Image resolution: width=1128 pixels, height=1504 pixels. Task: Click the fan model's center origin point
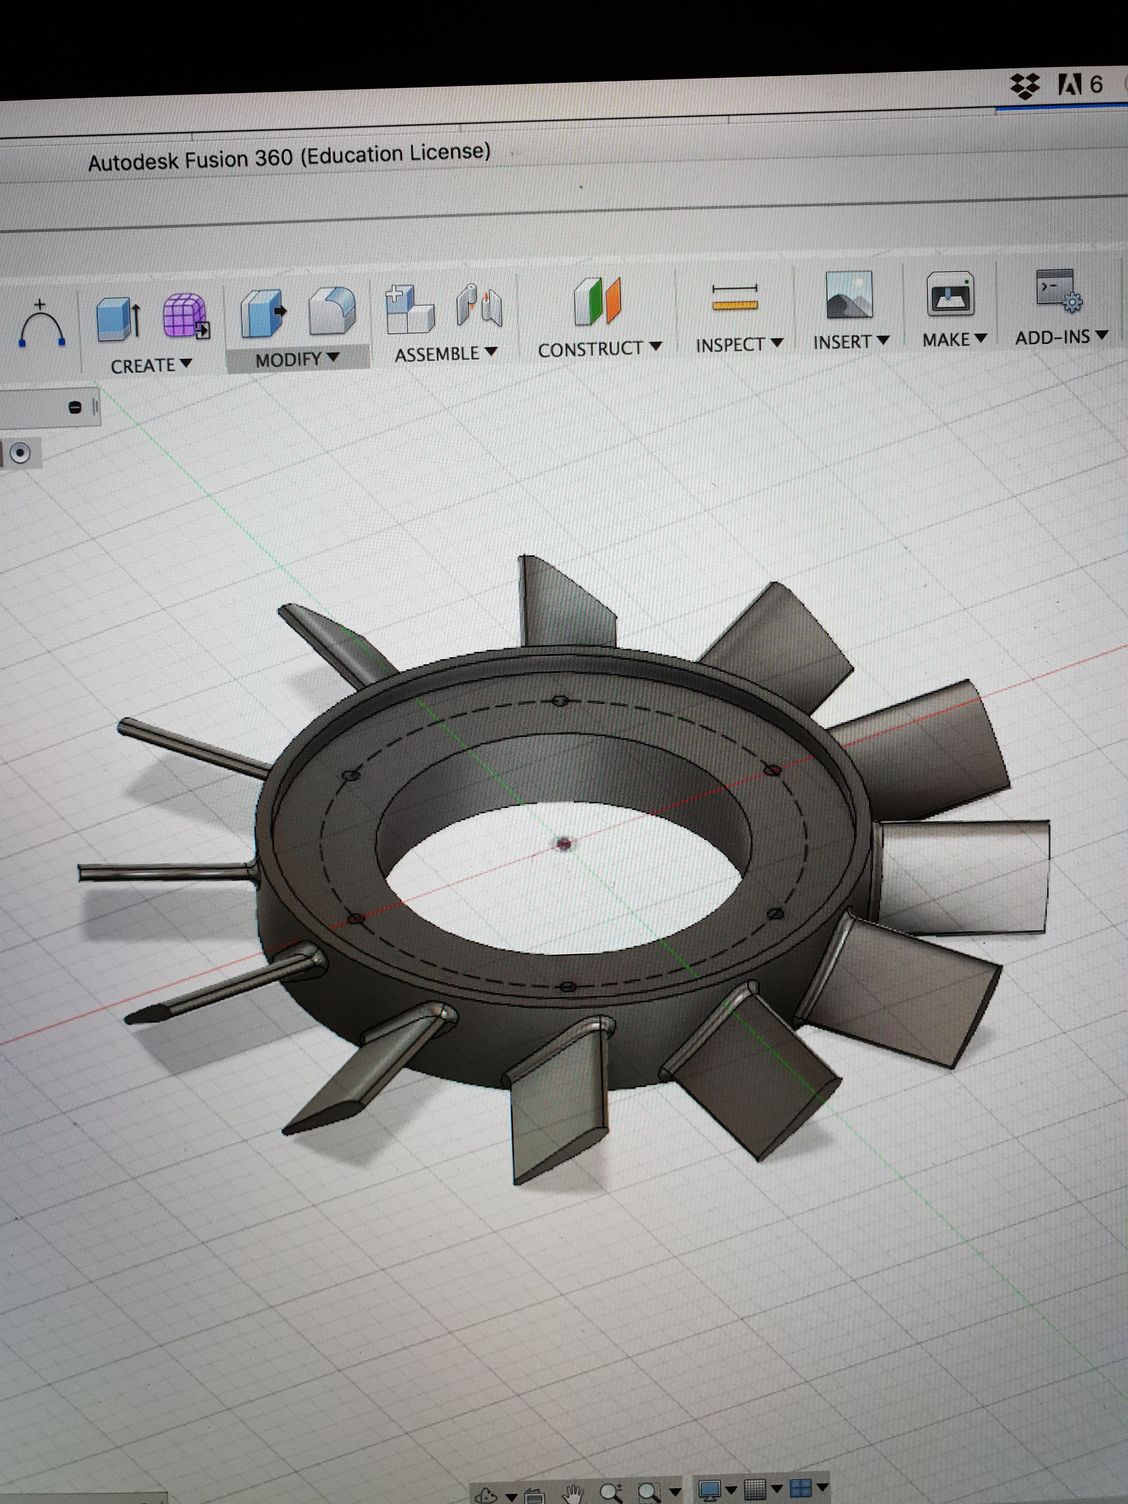pyautogui.click(x=565, y=844)
